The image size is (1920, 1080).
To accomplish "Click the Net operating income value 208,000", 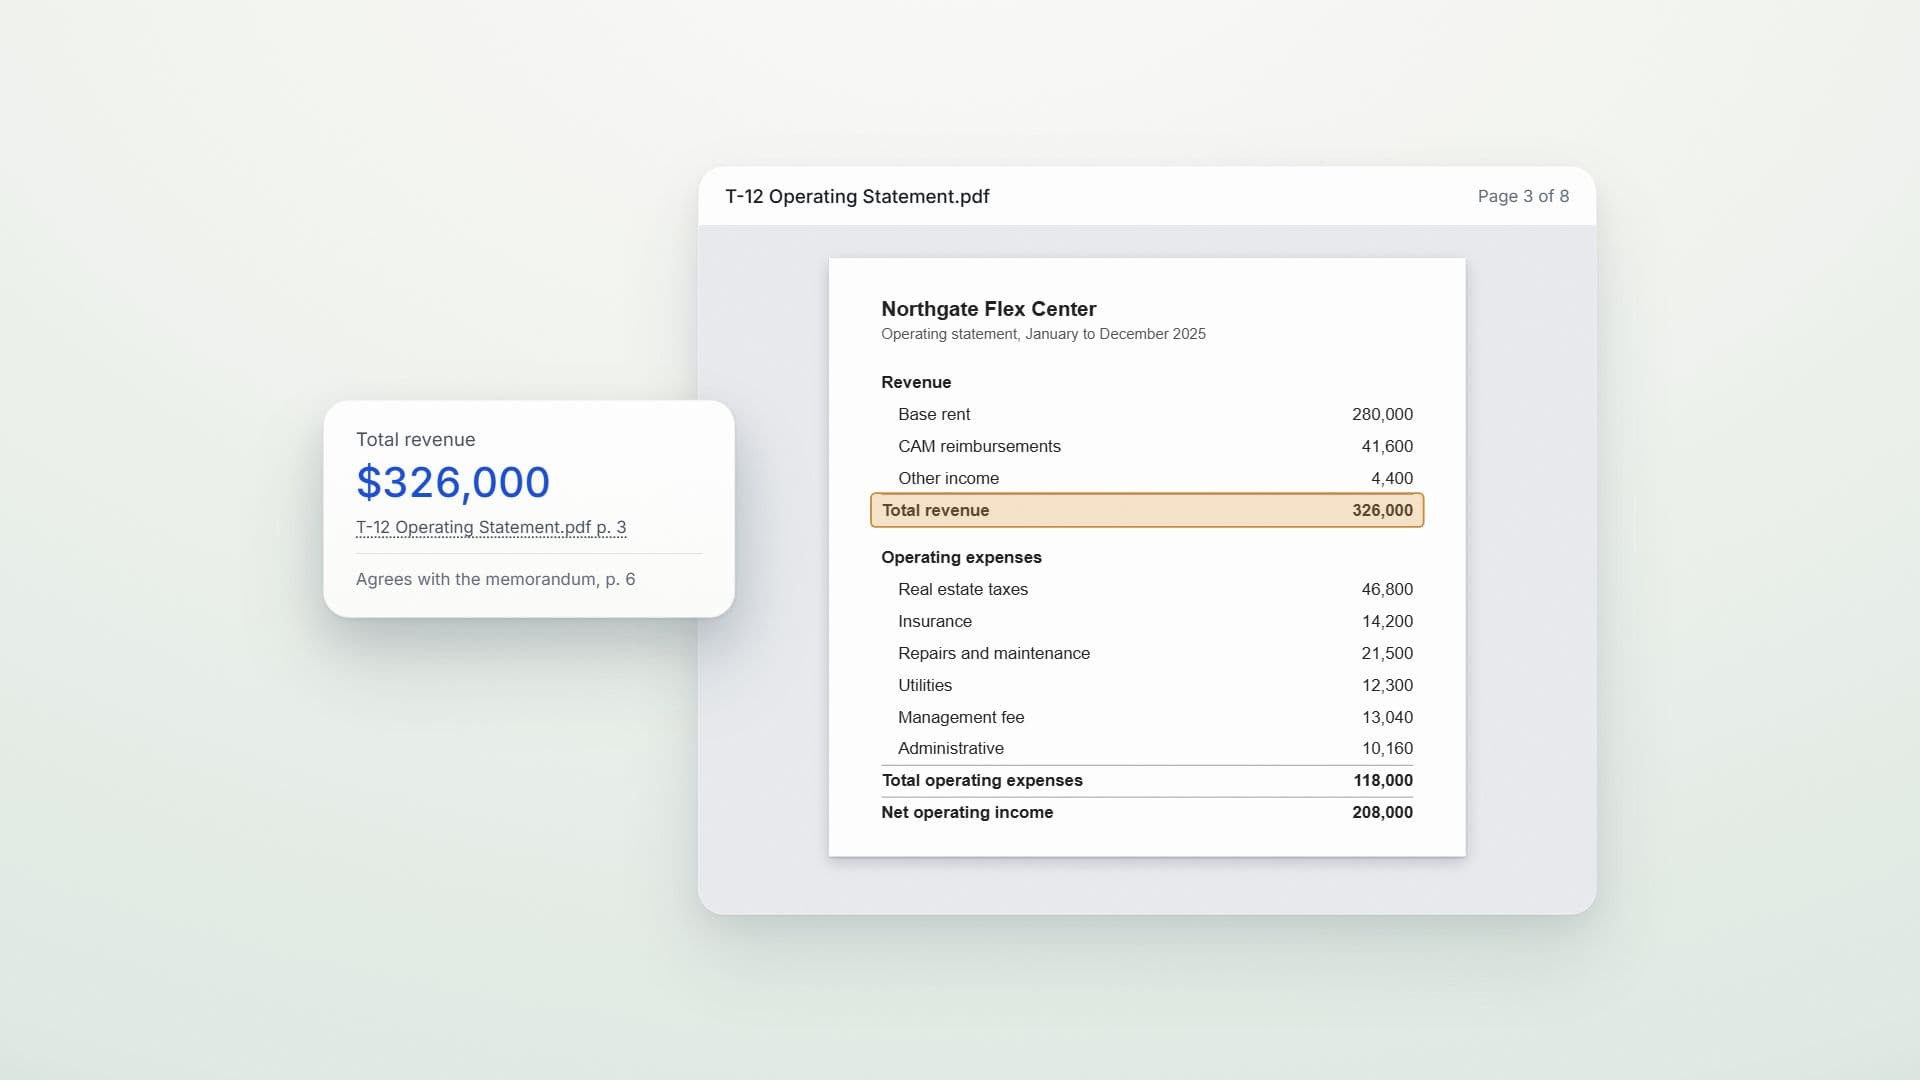I will point(1382,812).
